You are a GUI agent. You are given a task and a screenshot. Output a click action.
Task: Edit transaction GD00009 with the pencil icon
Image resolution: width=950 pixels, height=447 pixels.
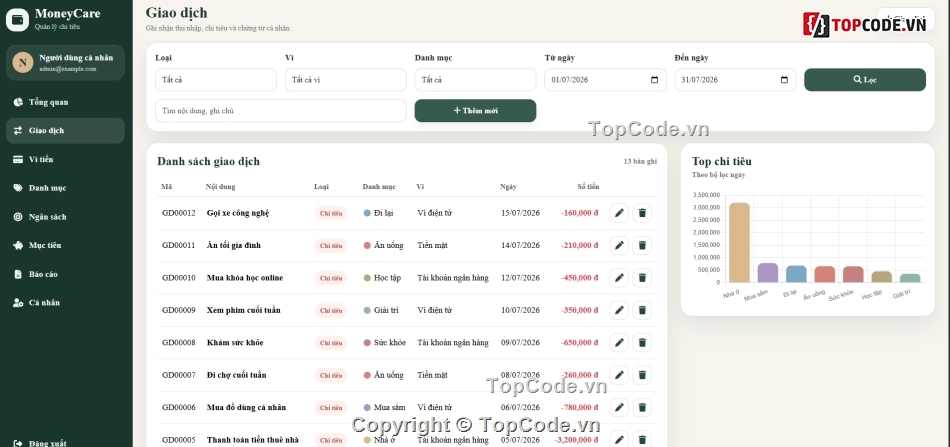(x=619, y=310)
